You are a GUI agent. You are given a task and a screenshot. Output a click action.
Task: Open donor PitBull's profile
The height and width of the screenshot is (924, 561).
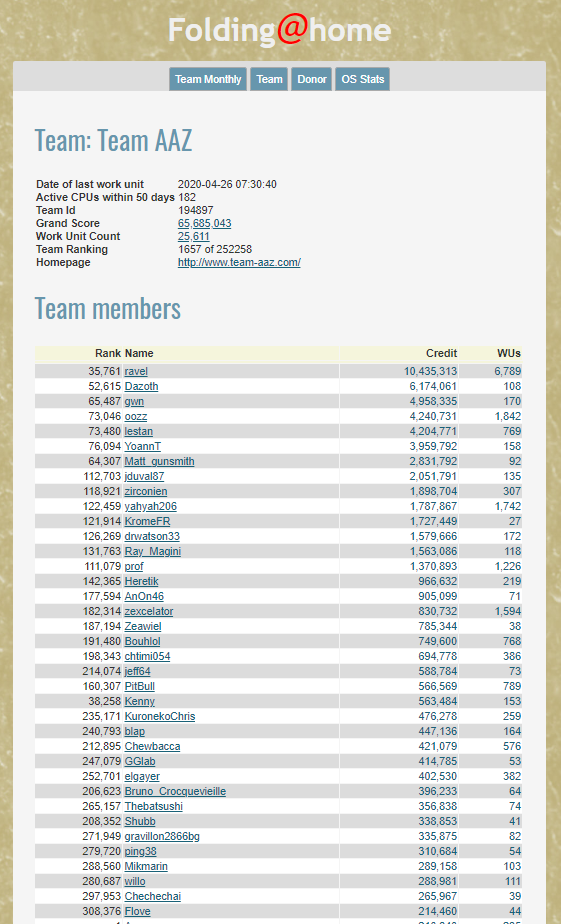[140, 687]
